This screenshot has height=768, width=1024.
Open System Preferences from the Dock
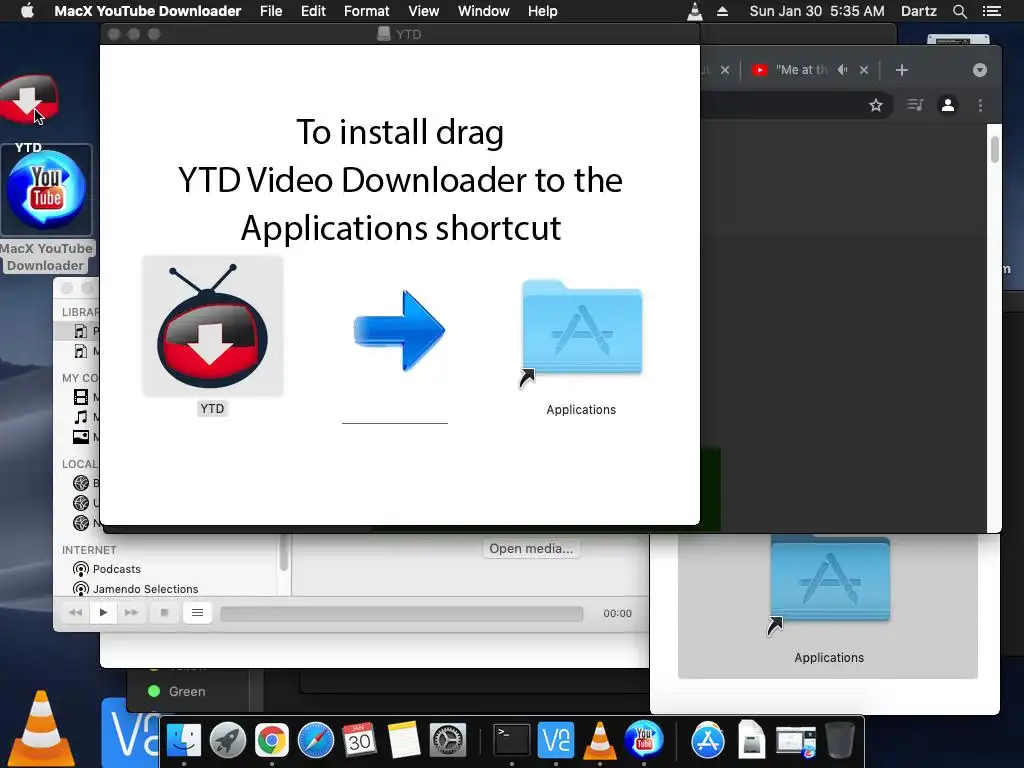tap(447, 740)
